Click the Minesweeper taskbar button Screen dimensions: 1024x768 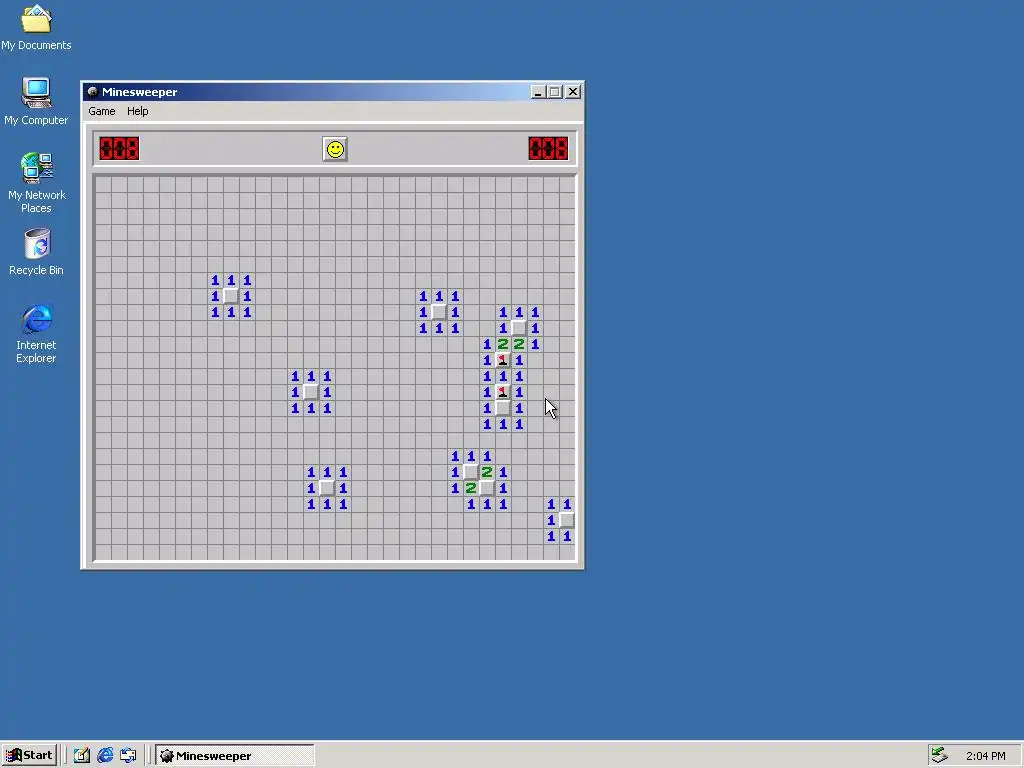(234, 756)
